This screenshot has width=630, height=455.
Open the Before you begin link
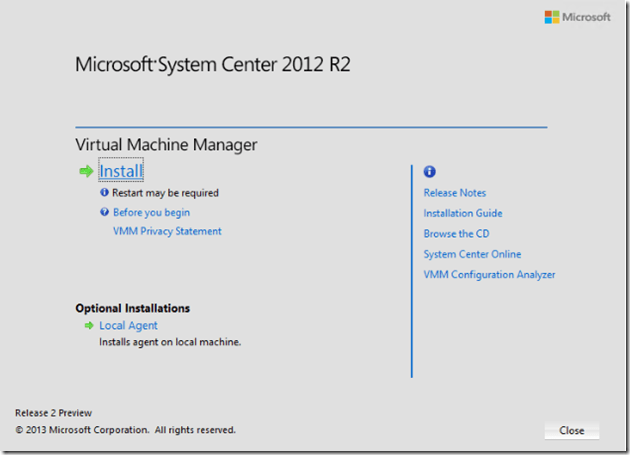tap(151, 212)
